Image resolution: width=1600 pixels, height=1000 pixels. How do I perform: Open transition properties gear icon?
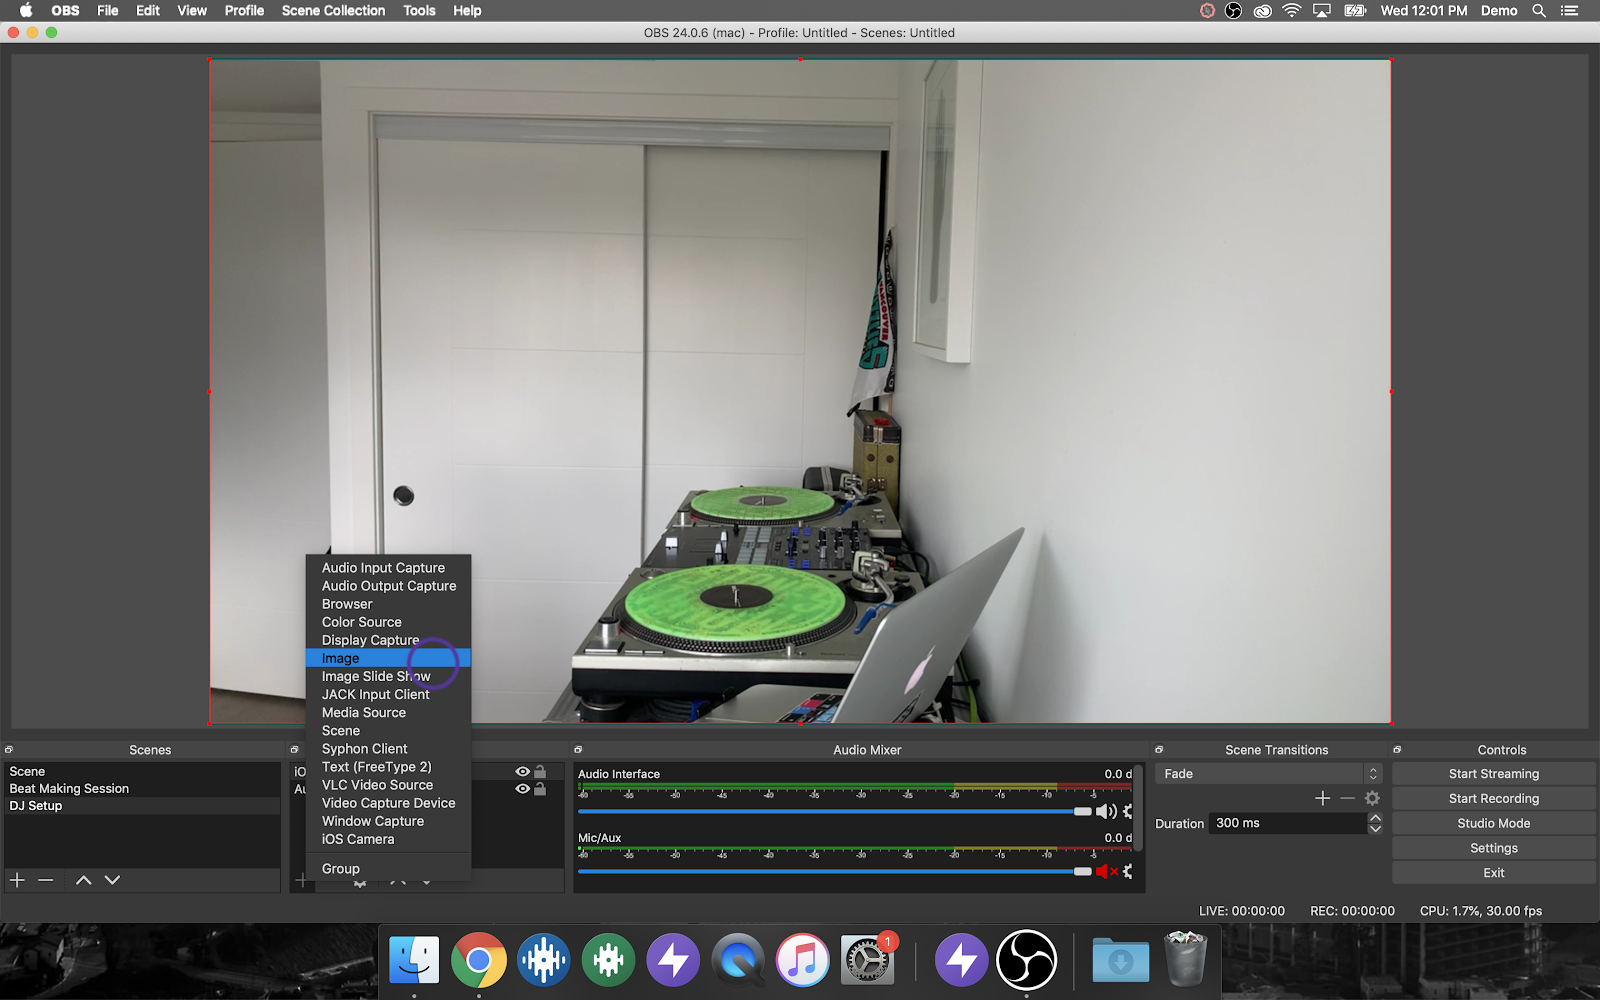coord(1372,798)
